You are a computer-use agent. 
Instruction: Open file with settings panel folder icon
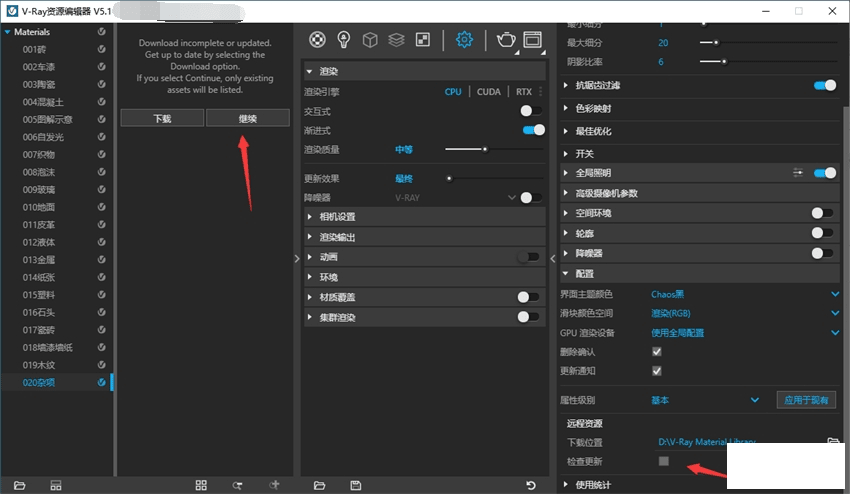click(x=319, y=485)
